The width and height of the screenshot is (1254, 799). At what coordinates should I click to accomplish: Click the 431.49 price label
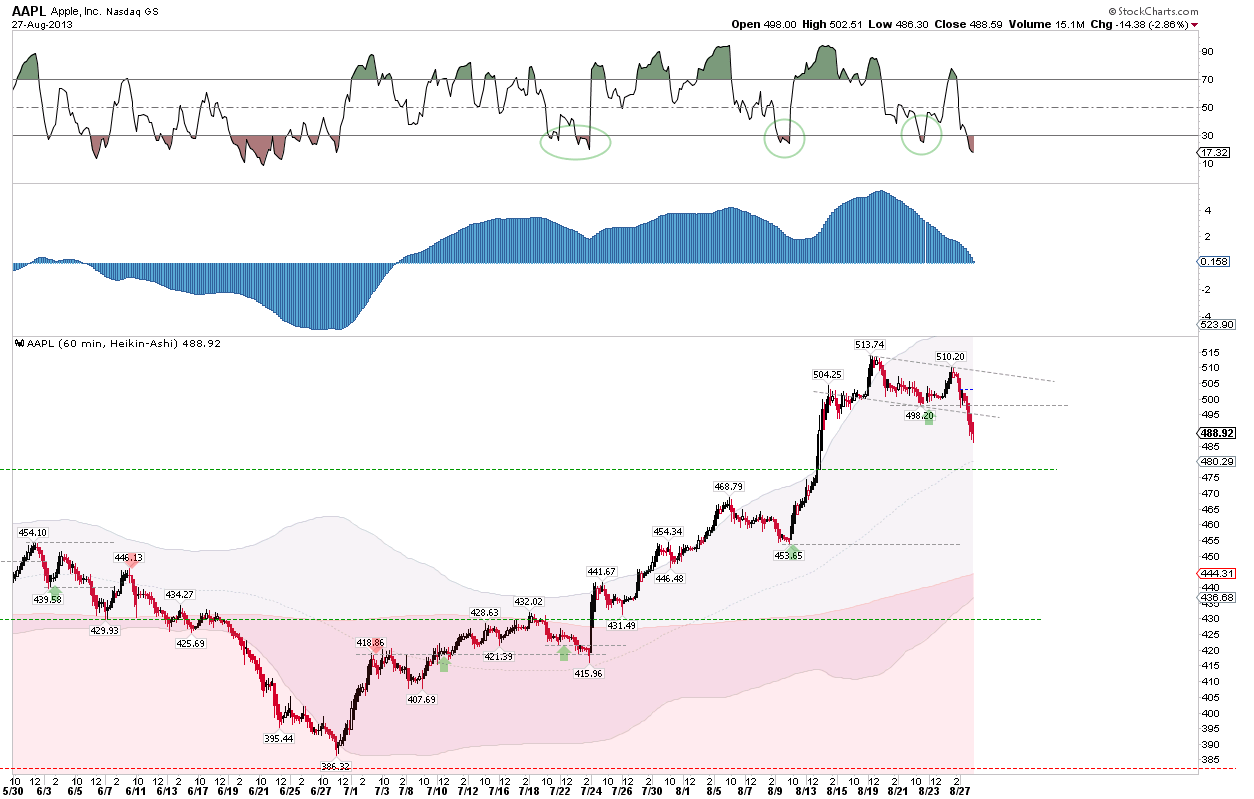coord(622,625)
